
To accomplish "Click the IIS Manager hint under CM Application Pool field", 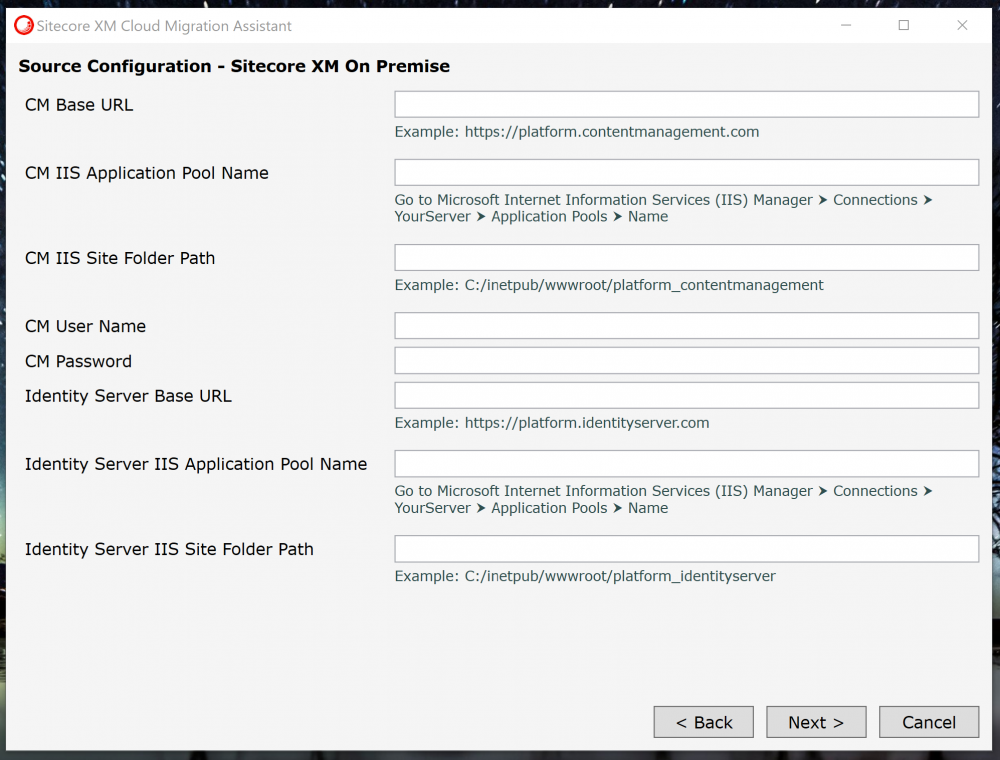I will tap(663, 208).
